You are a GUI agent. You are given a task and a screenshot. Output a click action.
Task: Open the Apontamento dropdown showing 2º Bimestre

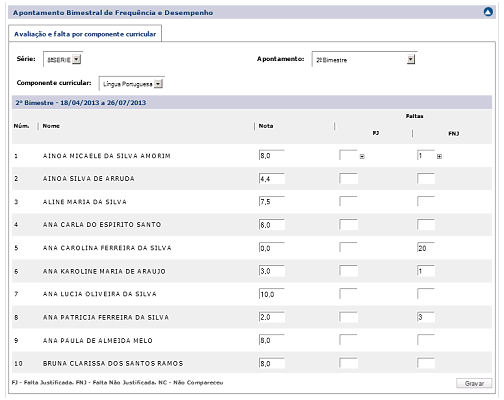click(x=364, y=59)
